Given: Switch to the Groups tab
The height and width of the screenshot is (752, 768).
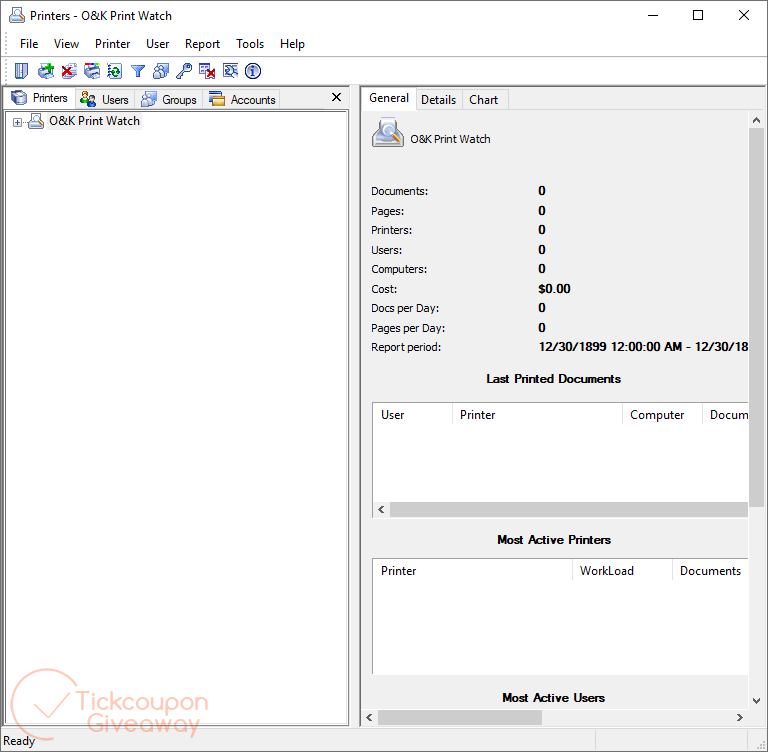Looking at the screenshot, I should pos(169,99).
